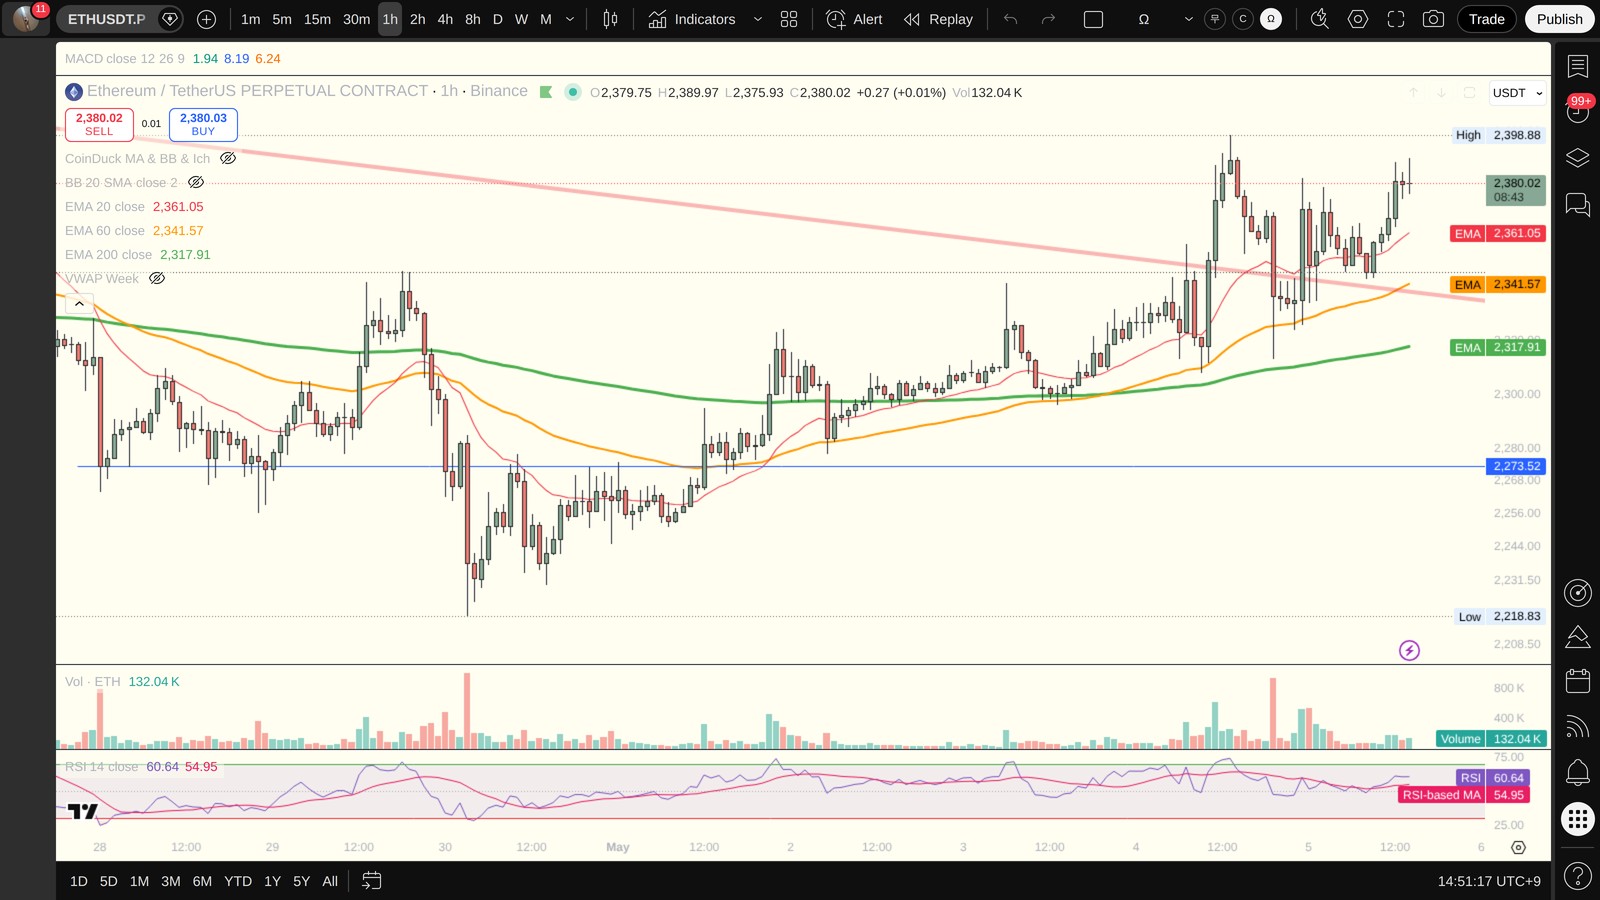The height and width of the screenshot is (900, 1600).
Task: Open the economic calendar sidebar icon
Action: pos(1577,681)
